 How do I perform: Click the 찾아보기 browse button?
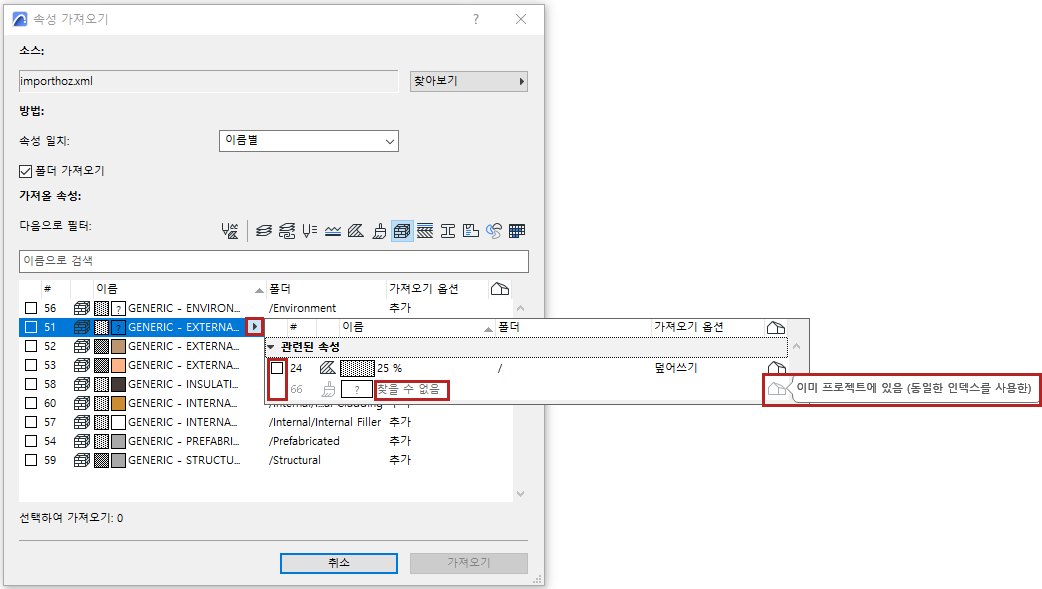tap(467, 81)
